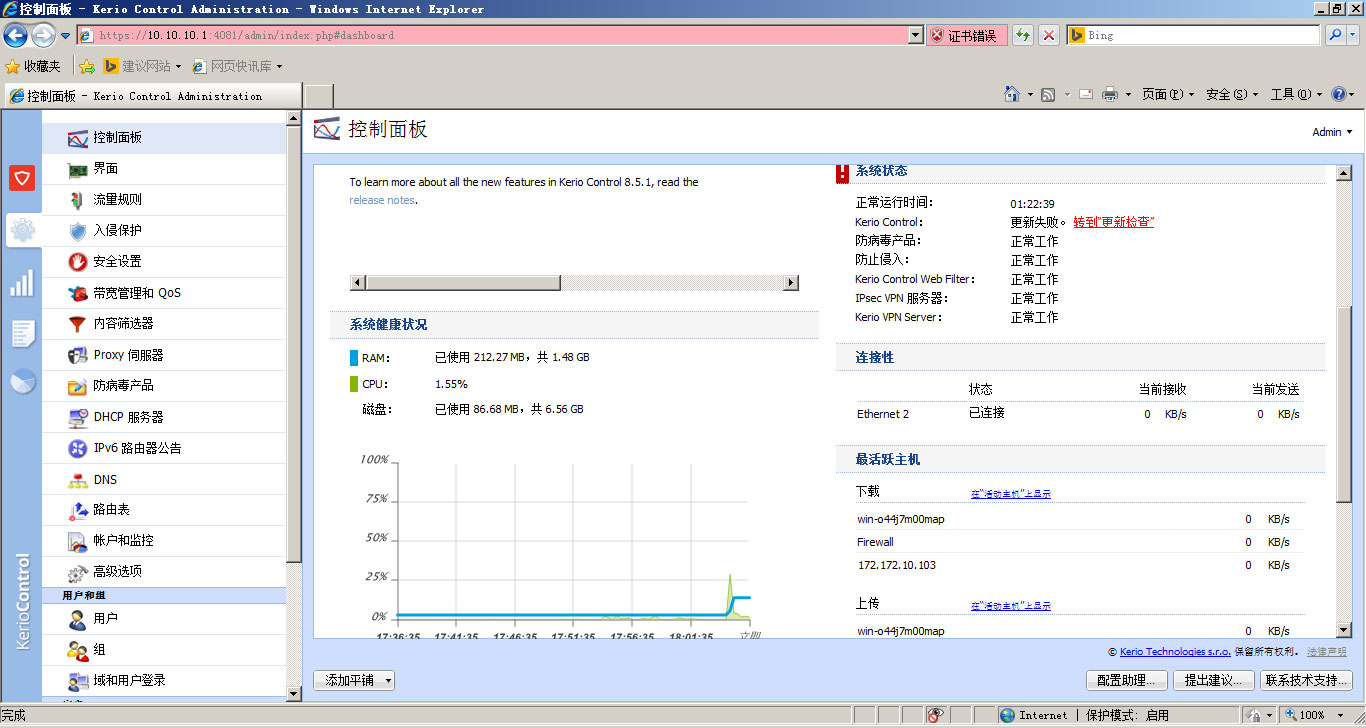1366x728 pixels.
Task: Open 收藏夹 favorites button
Action: [x=33, y=66]
